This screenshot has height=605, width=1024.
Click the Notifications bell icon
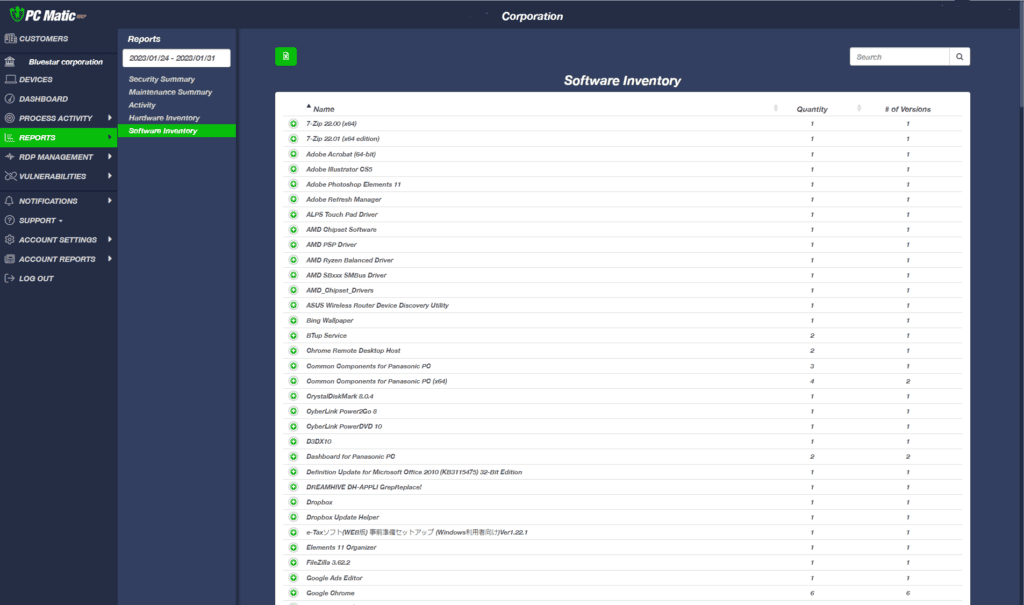tap(9, 201)
